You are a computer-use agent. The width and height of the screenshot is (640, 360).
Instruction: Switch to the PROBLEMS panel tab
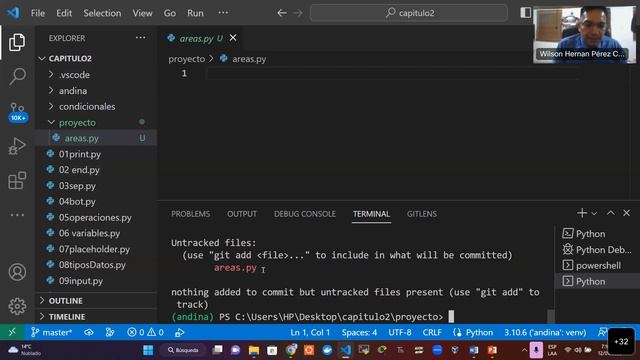click(x=191, y=214)
